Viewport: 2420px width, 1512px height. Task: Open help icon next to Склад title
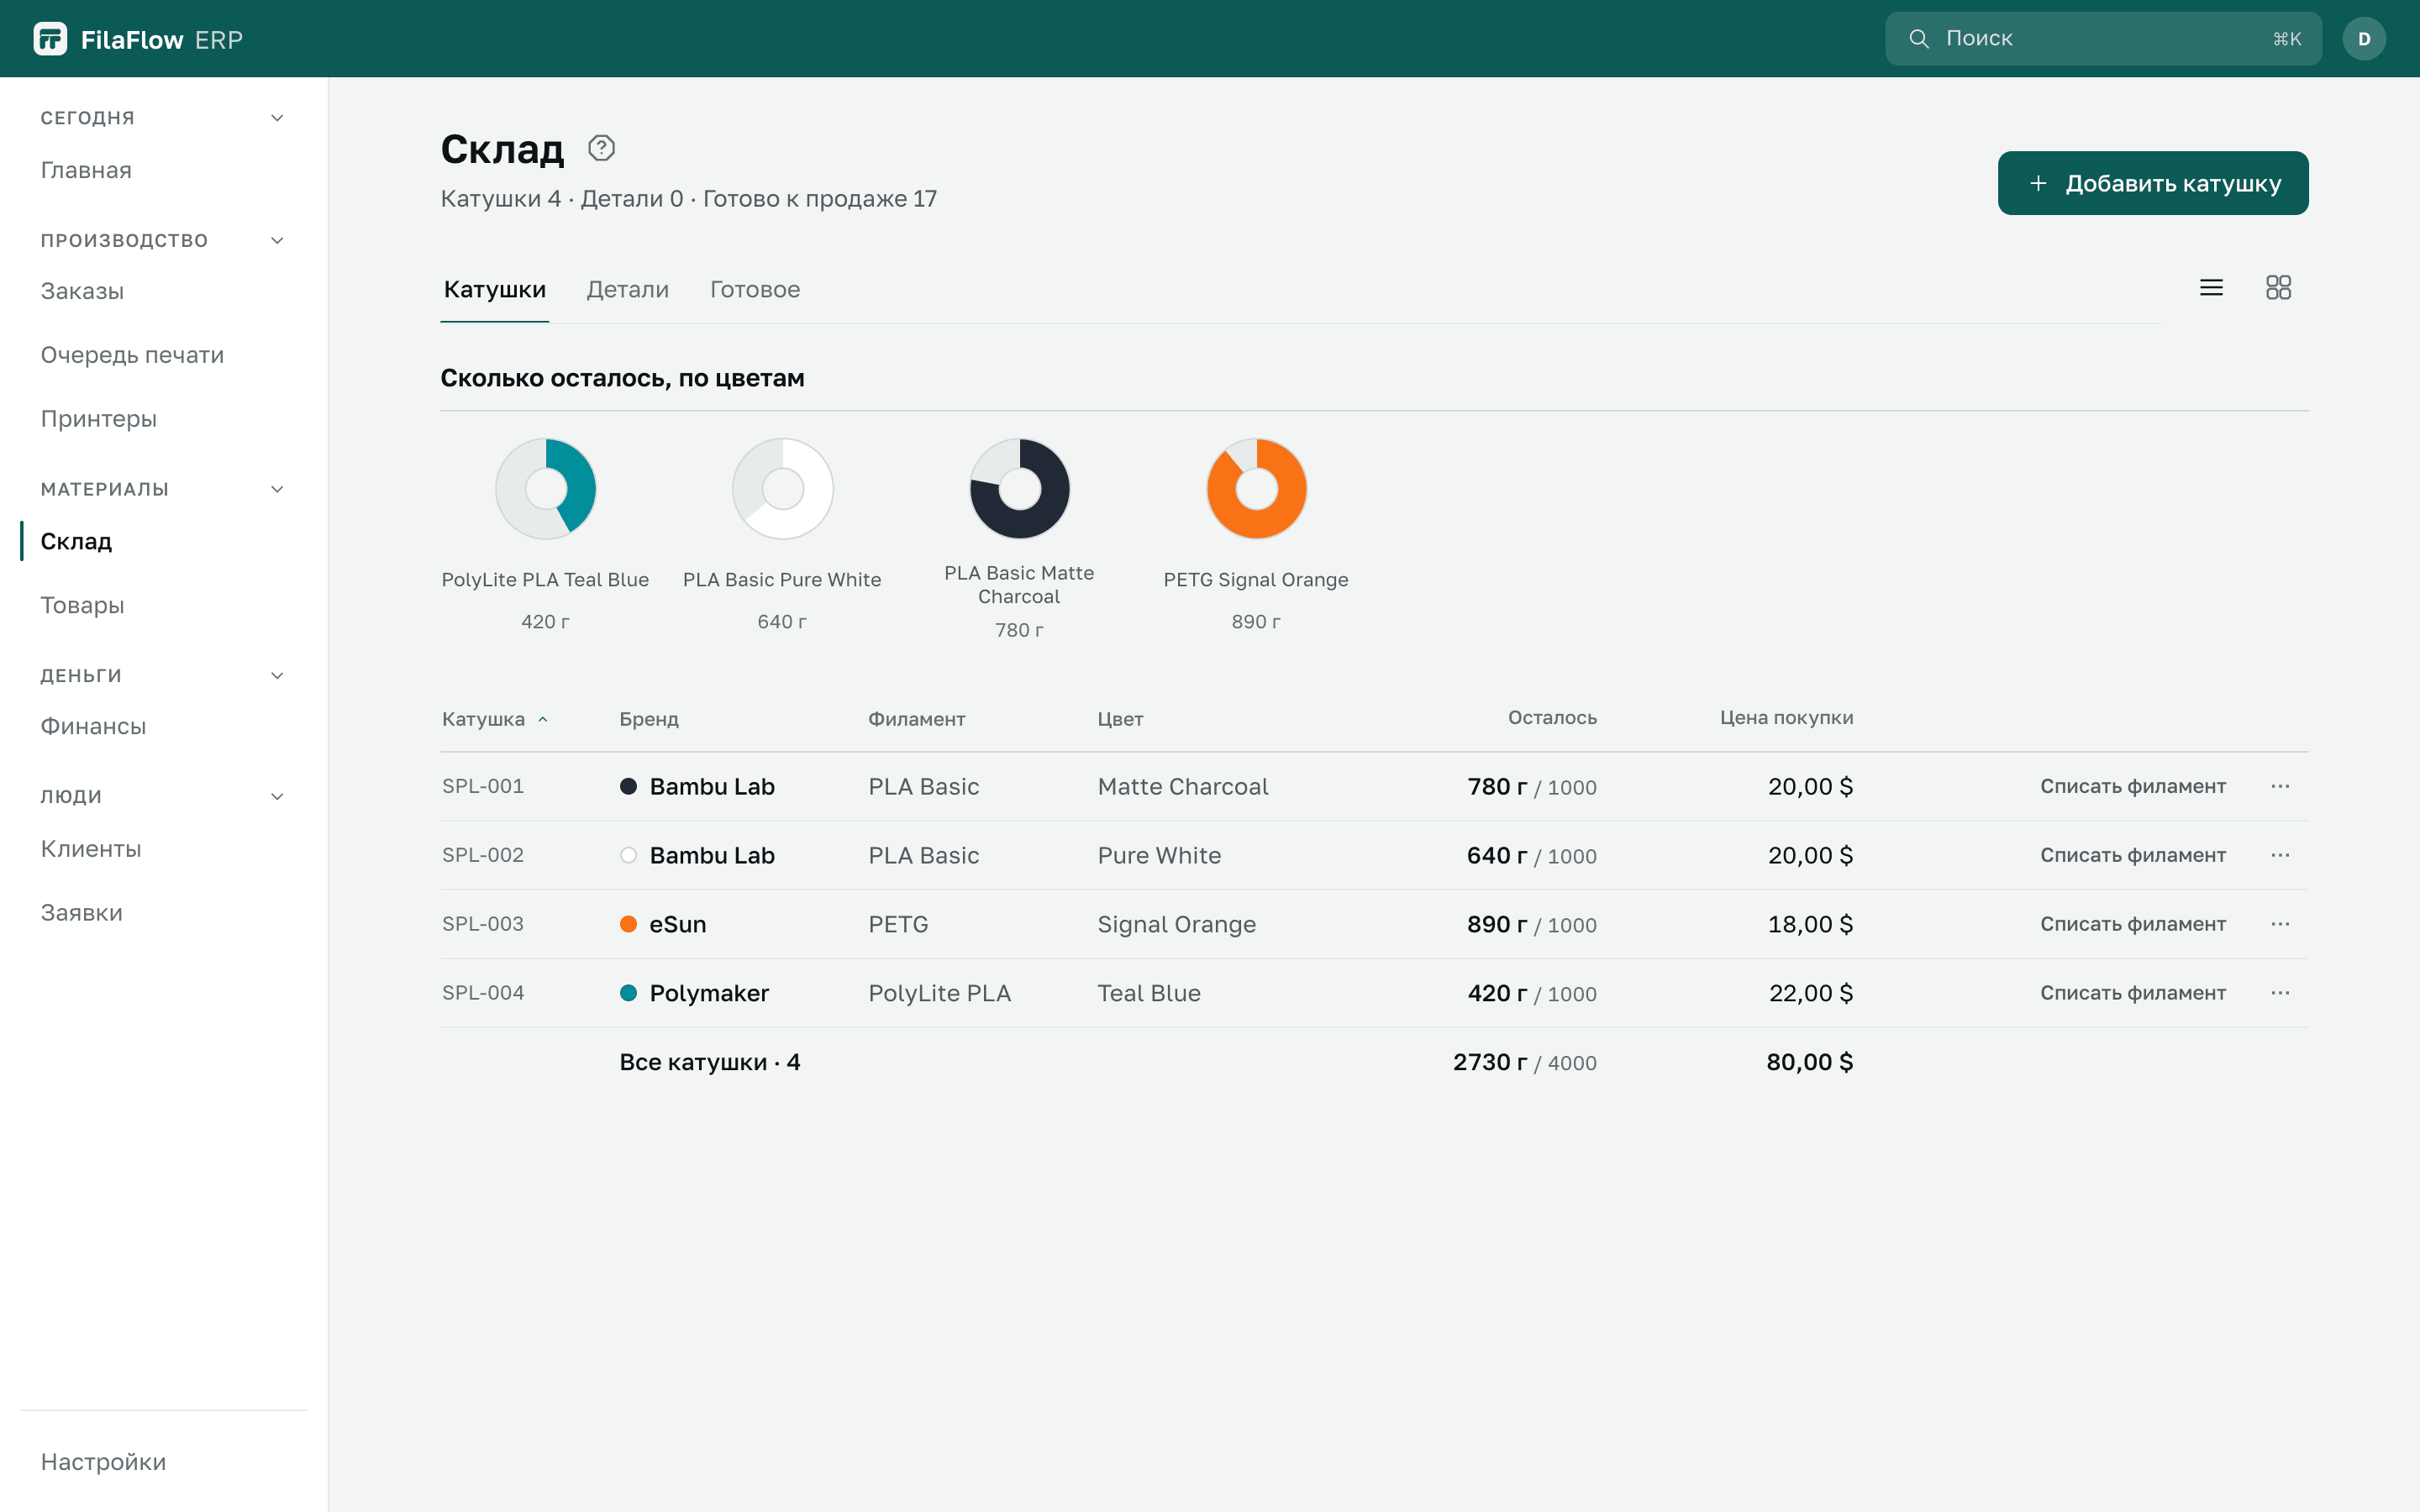tap(601, 148)
